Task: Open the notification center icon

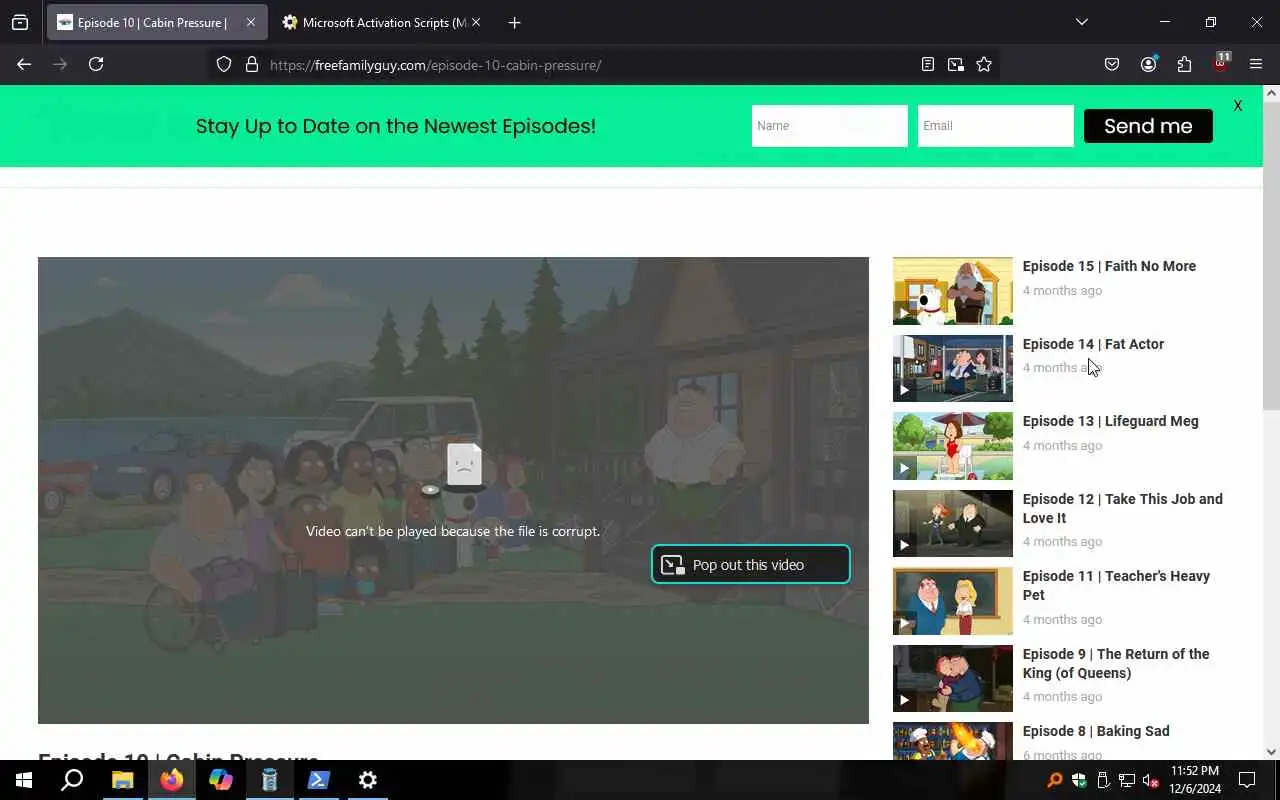Action: 1247,780
